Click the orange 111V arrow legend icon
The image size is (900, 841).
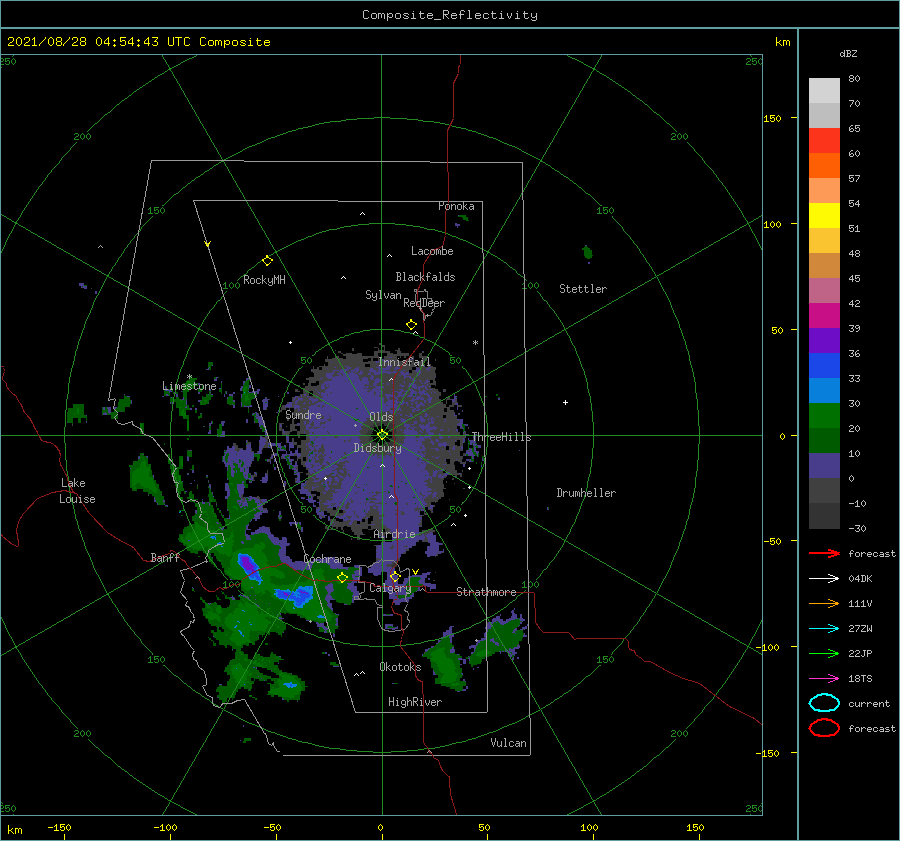tap(824, 603)
